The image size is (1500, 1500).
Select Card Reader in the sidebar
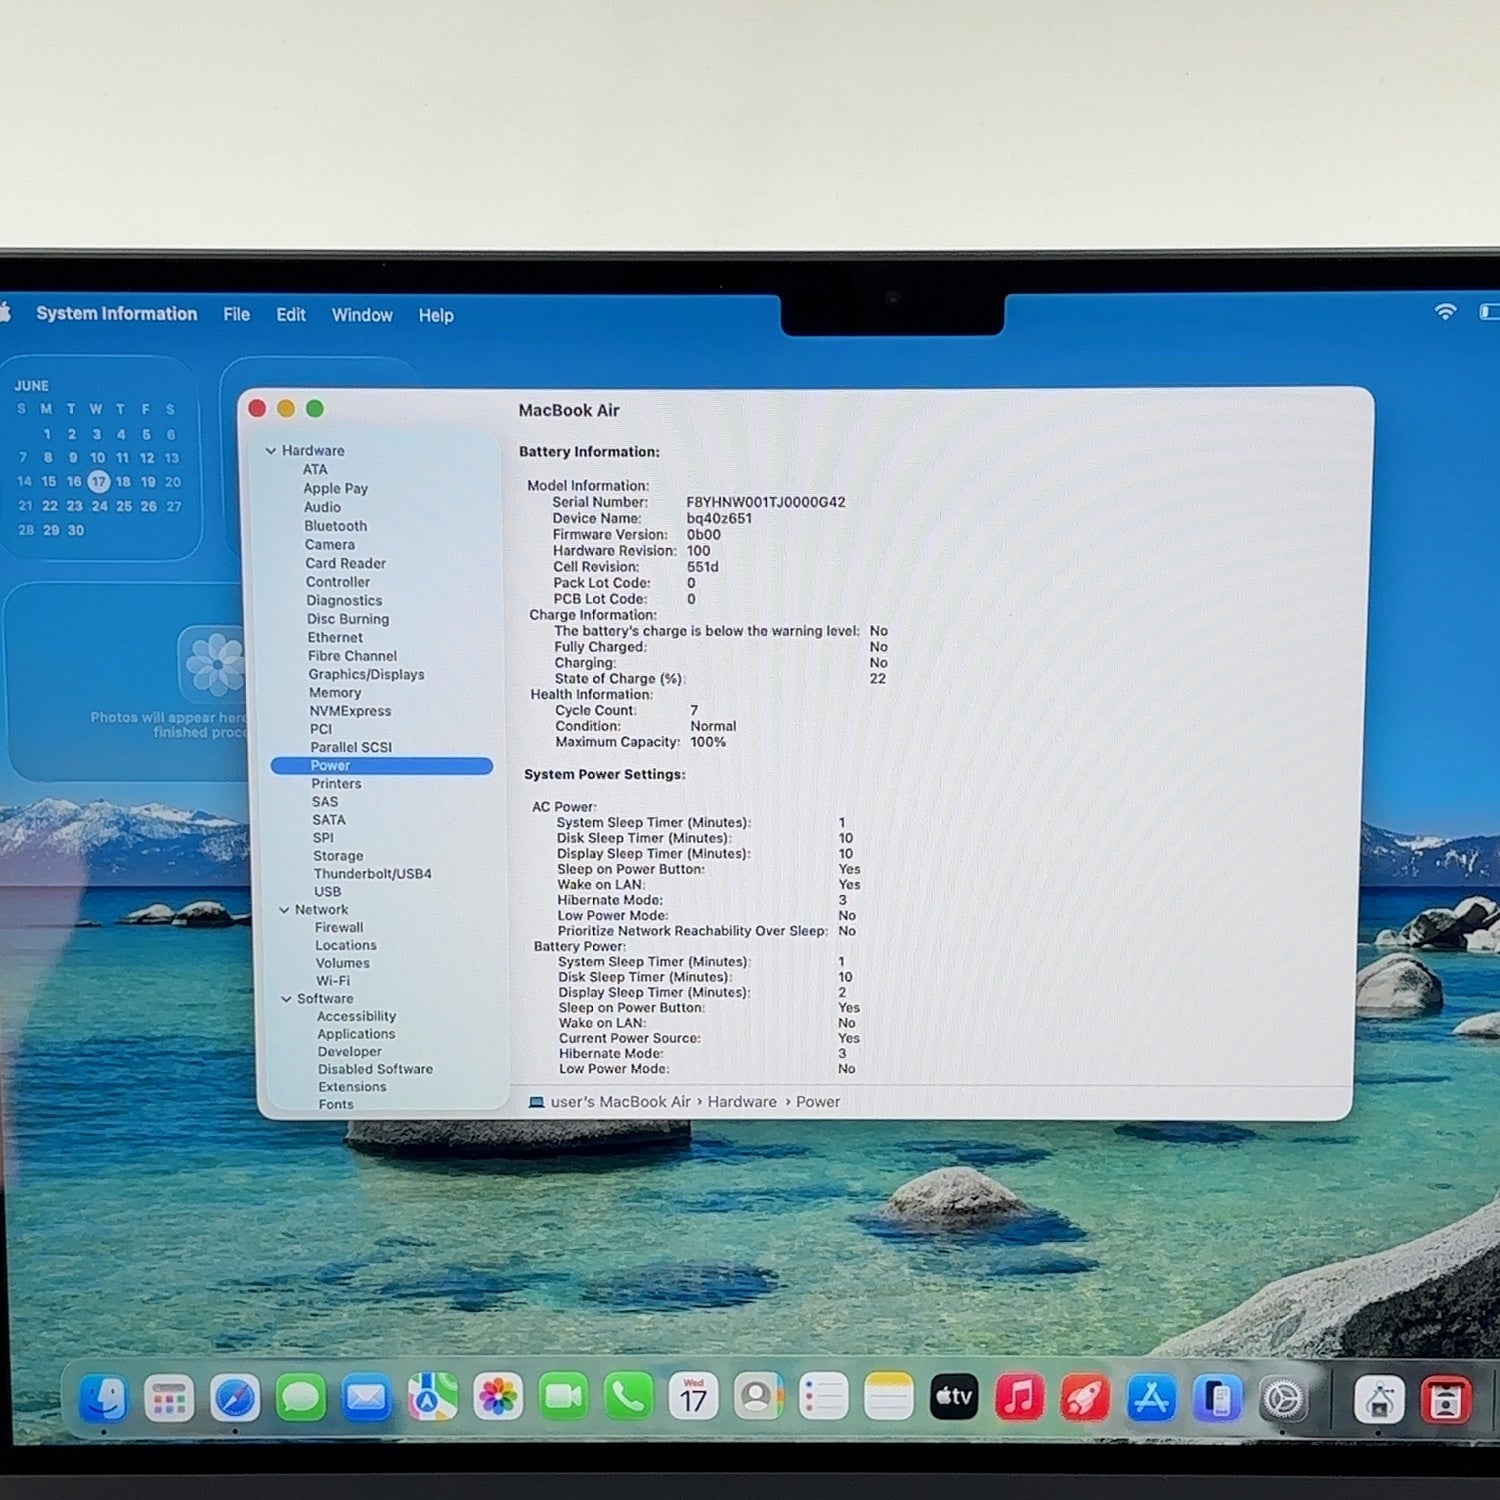346,564
